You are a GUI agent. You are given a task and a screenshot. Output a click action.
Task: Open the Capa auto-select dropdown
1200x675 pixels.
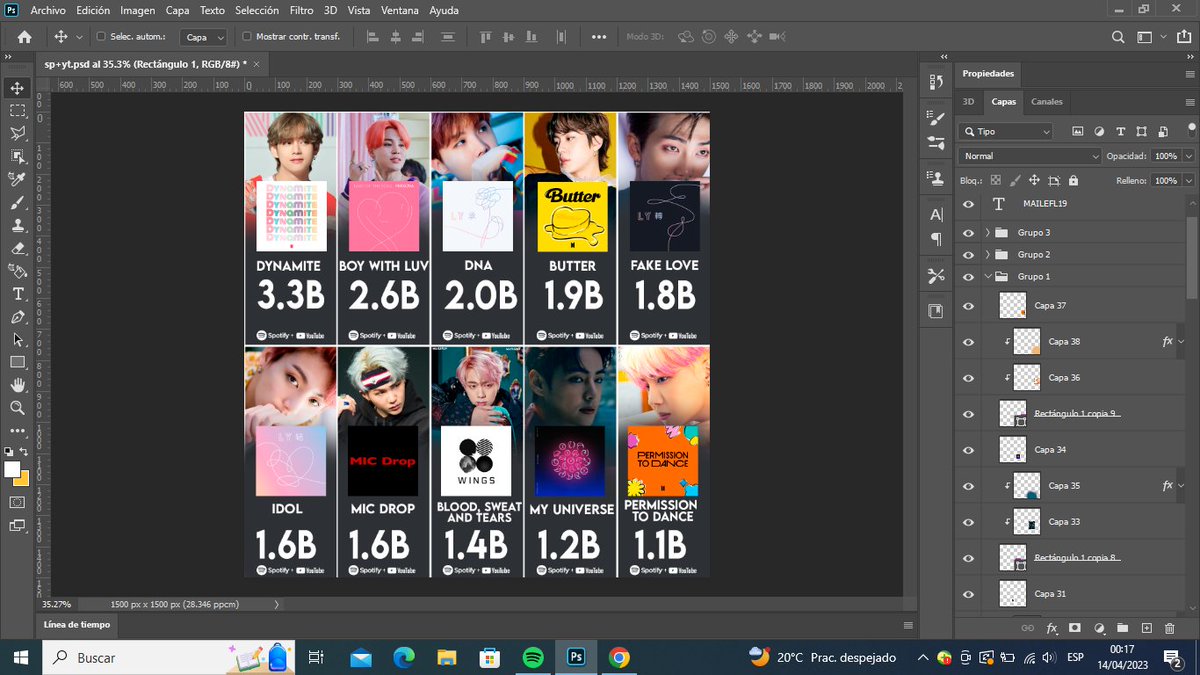click(x=204, y=37)
